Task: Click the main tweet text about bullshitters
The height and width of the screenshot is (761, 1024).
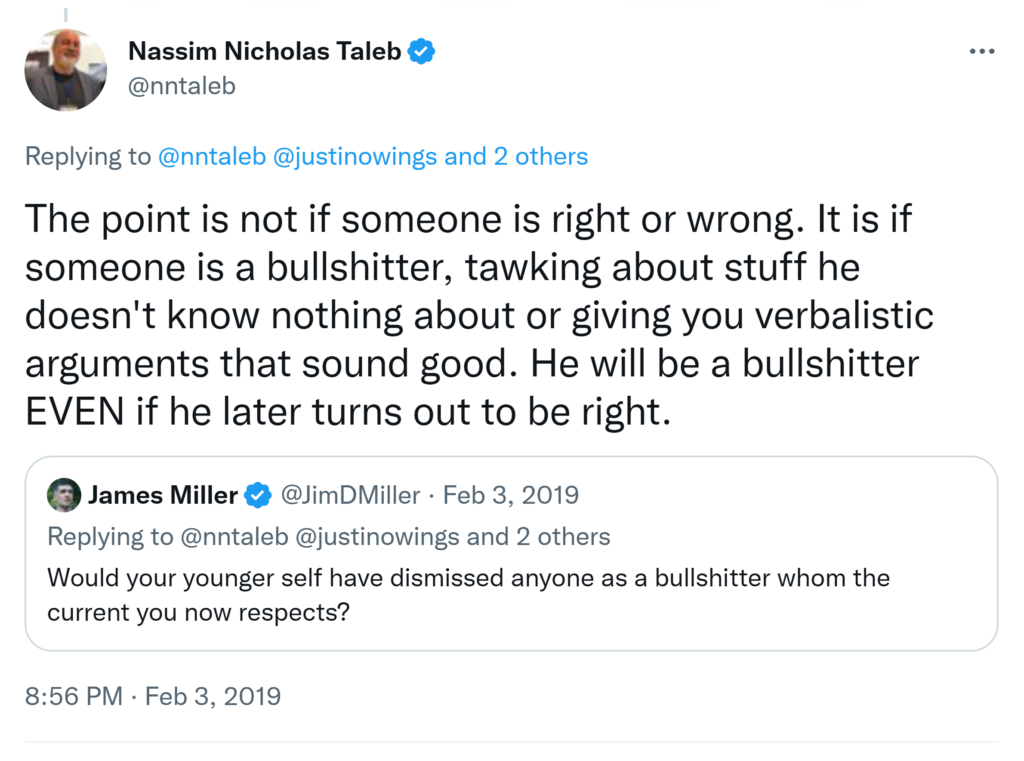Action: pos(470,315)
